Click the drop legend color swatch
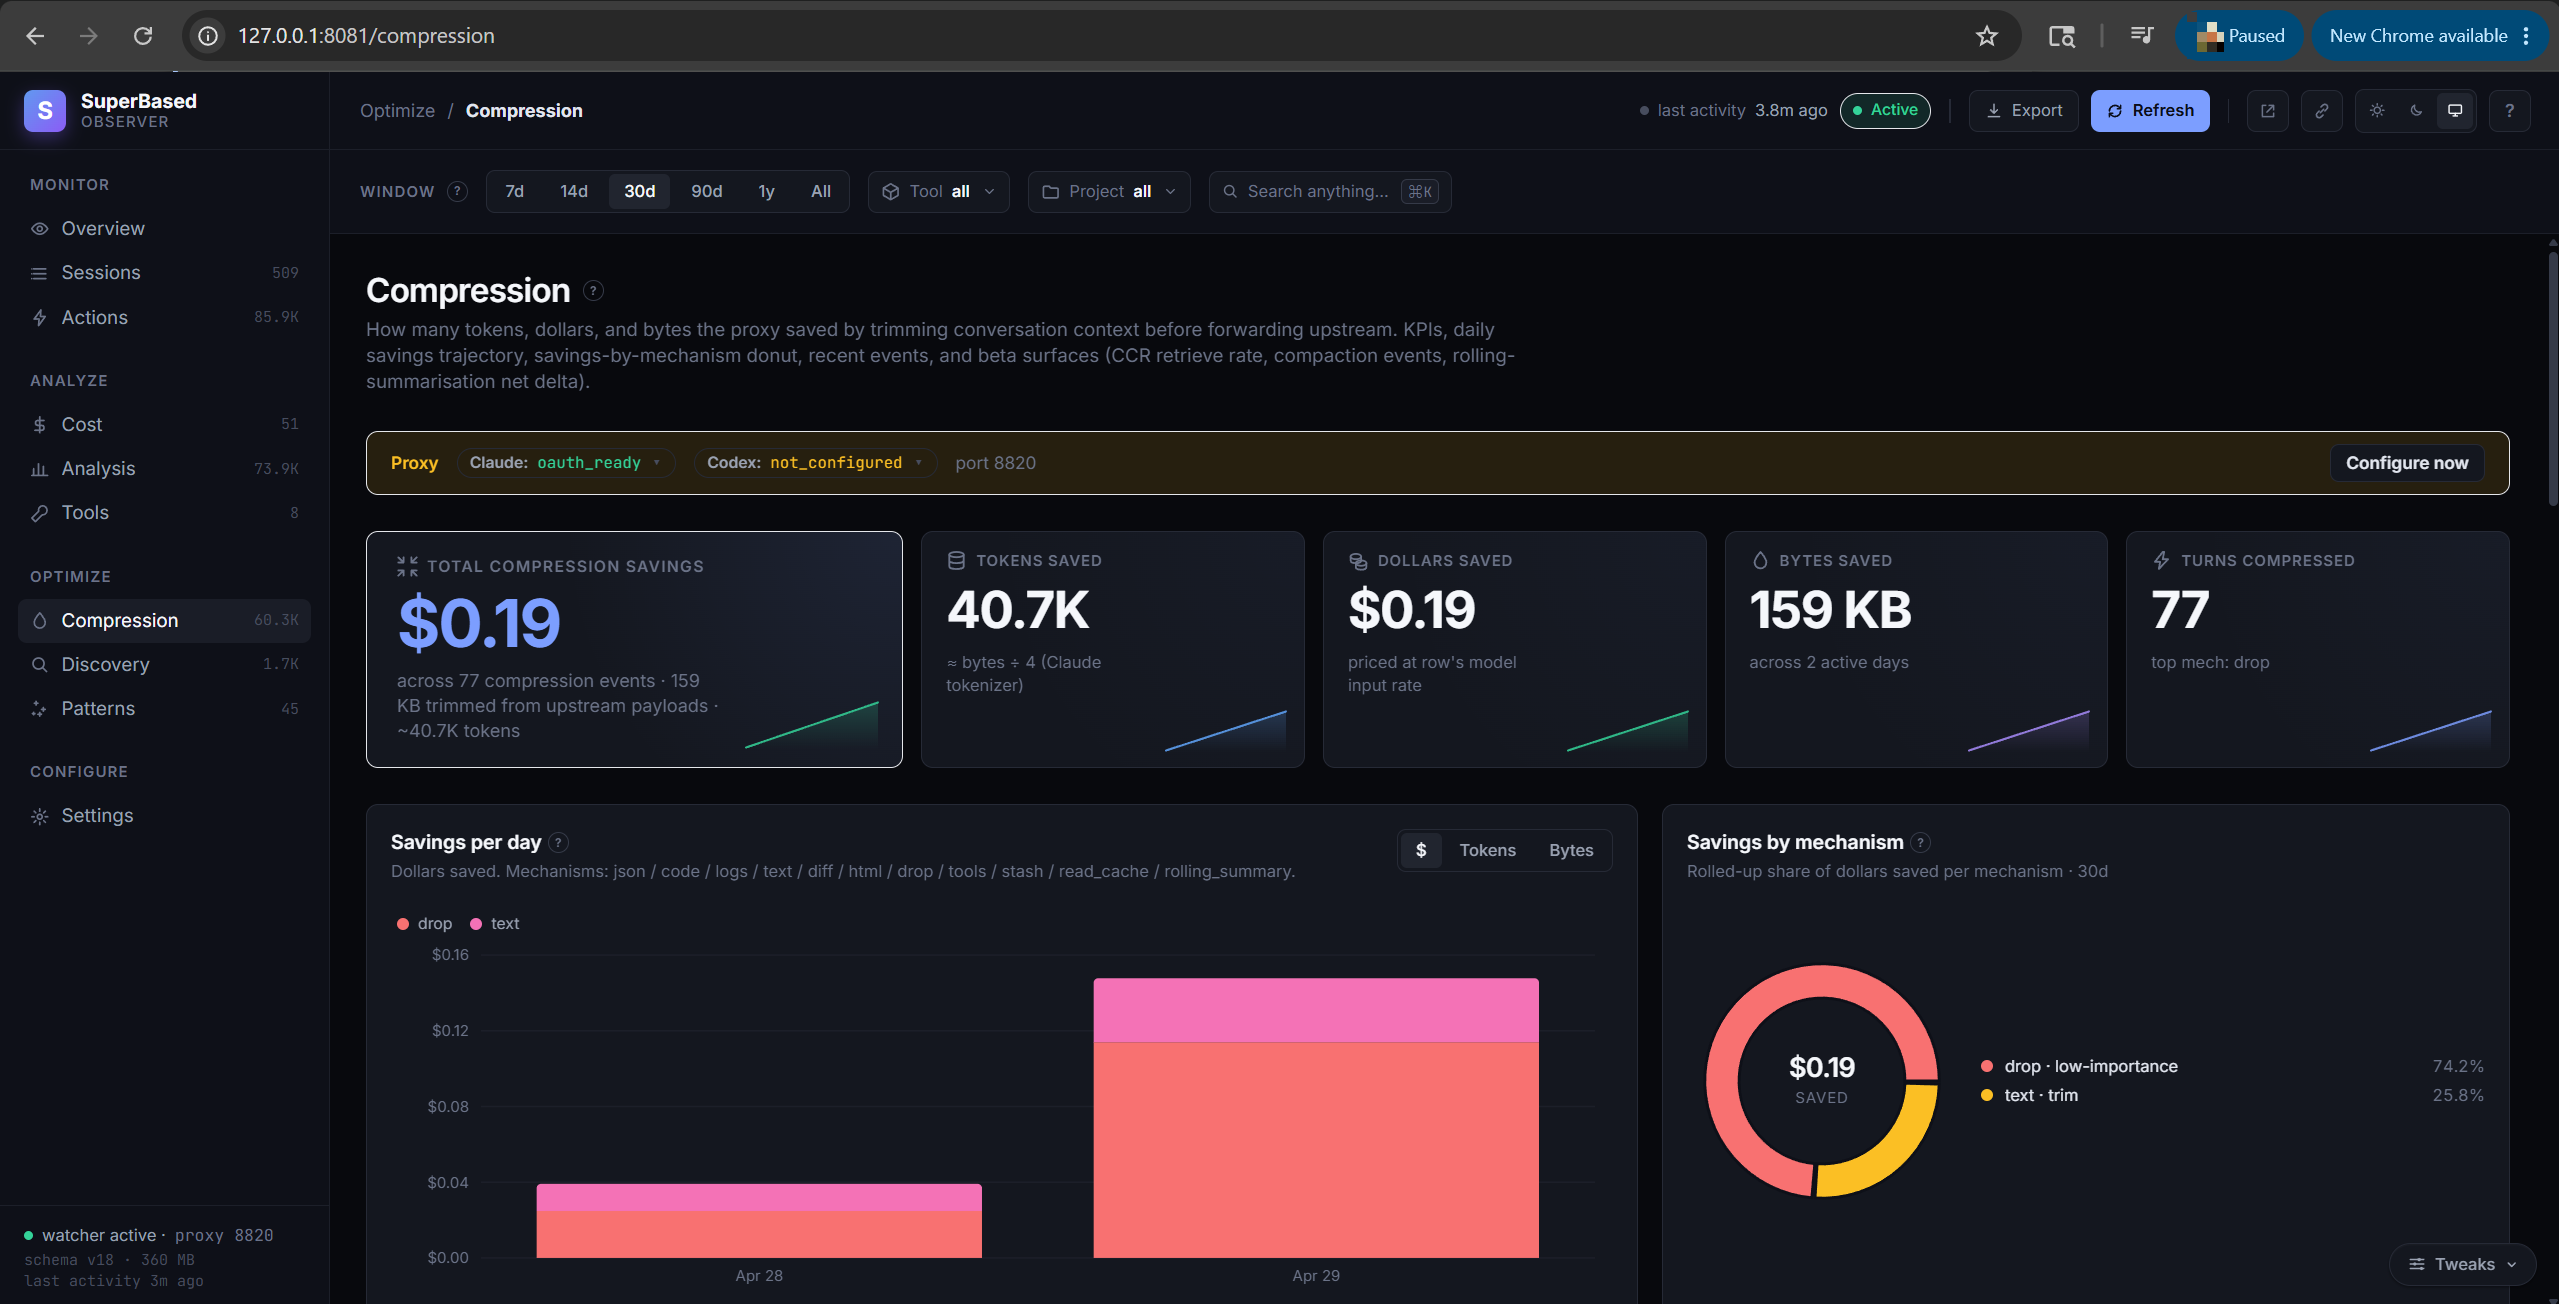 pos(403,924)
